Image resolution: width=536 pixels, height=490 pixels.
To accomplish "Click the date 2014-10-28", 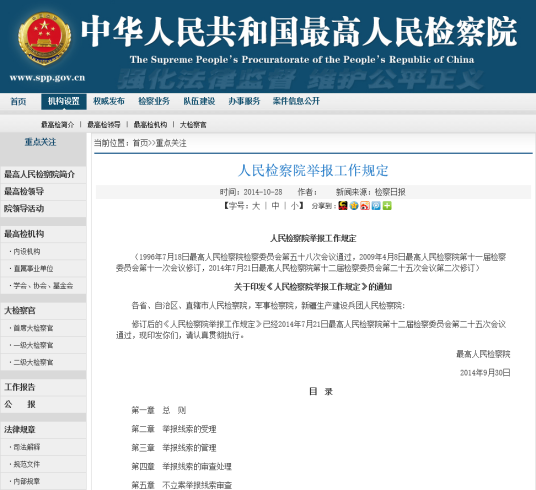I will [x=263, y=192].
